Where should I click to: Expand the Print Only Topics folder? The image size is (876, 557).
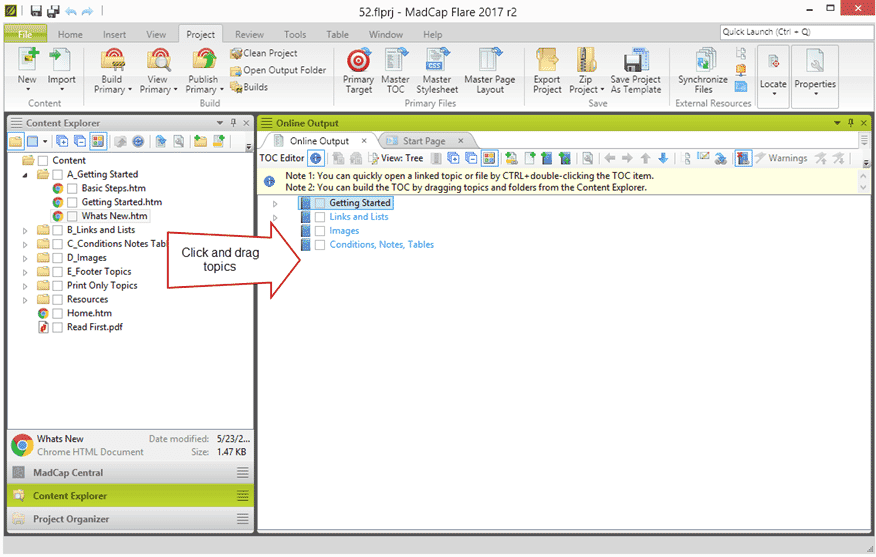(25, 286)
